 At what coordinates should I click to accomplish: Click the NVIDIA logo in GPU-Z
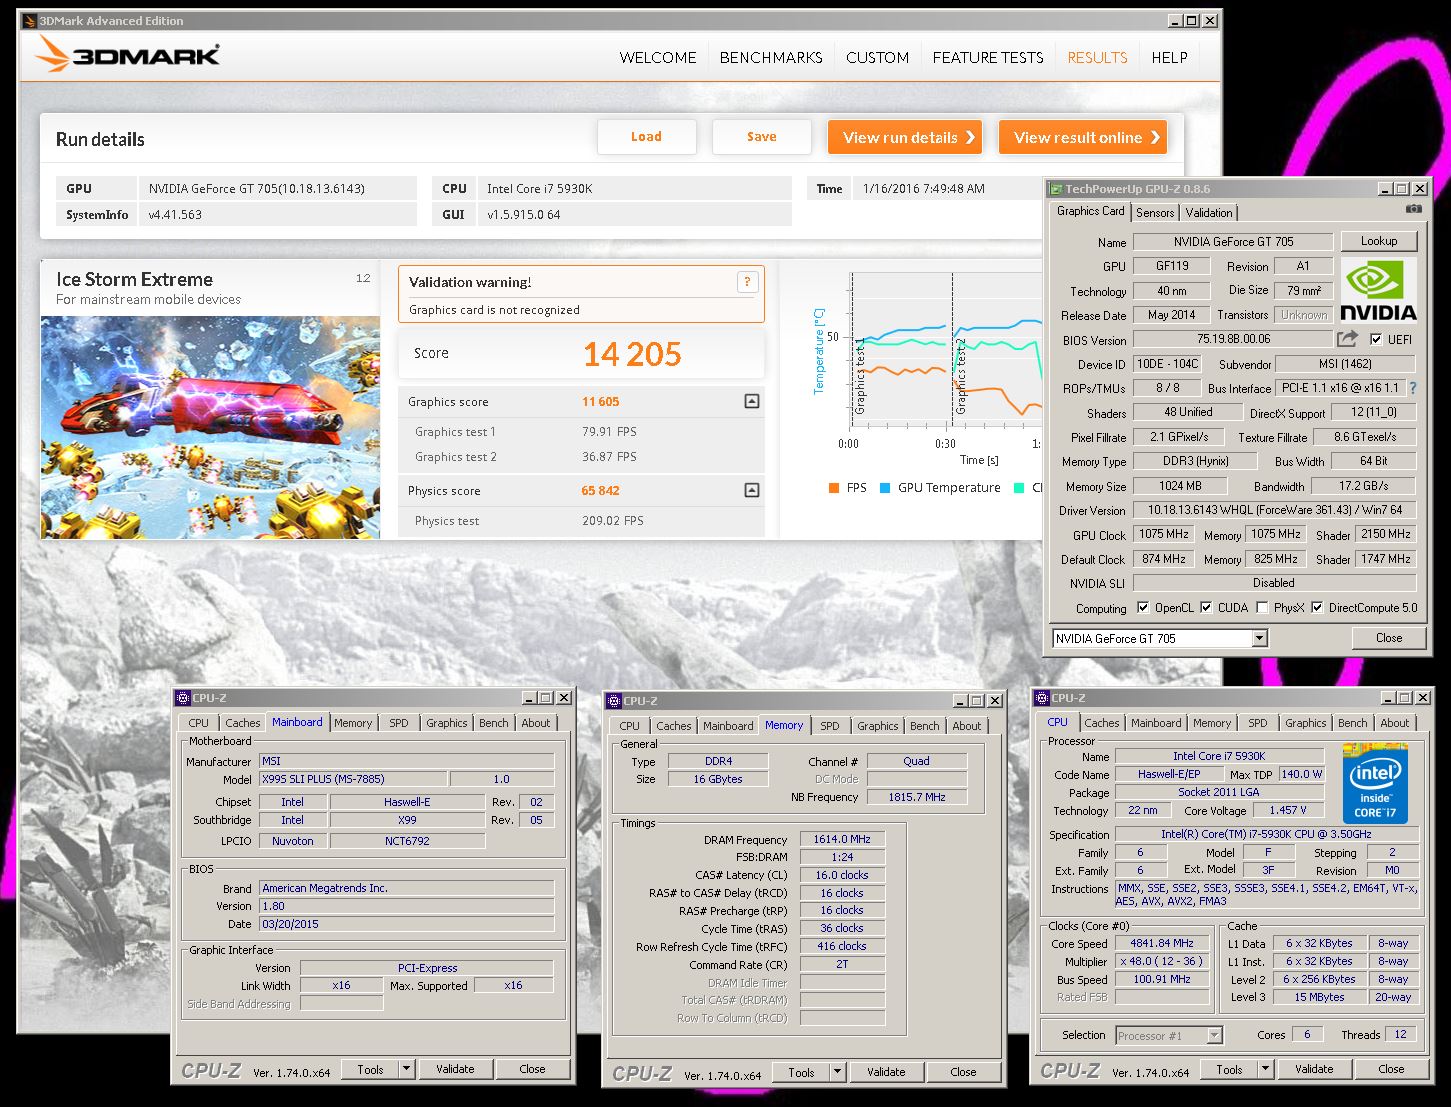pyautogui.click(x=1378, y=289)
